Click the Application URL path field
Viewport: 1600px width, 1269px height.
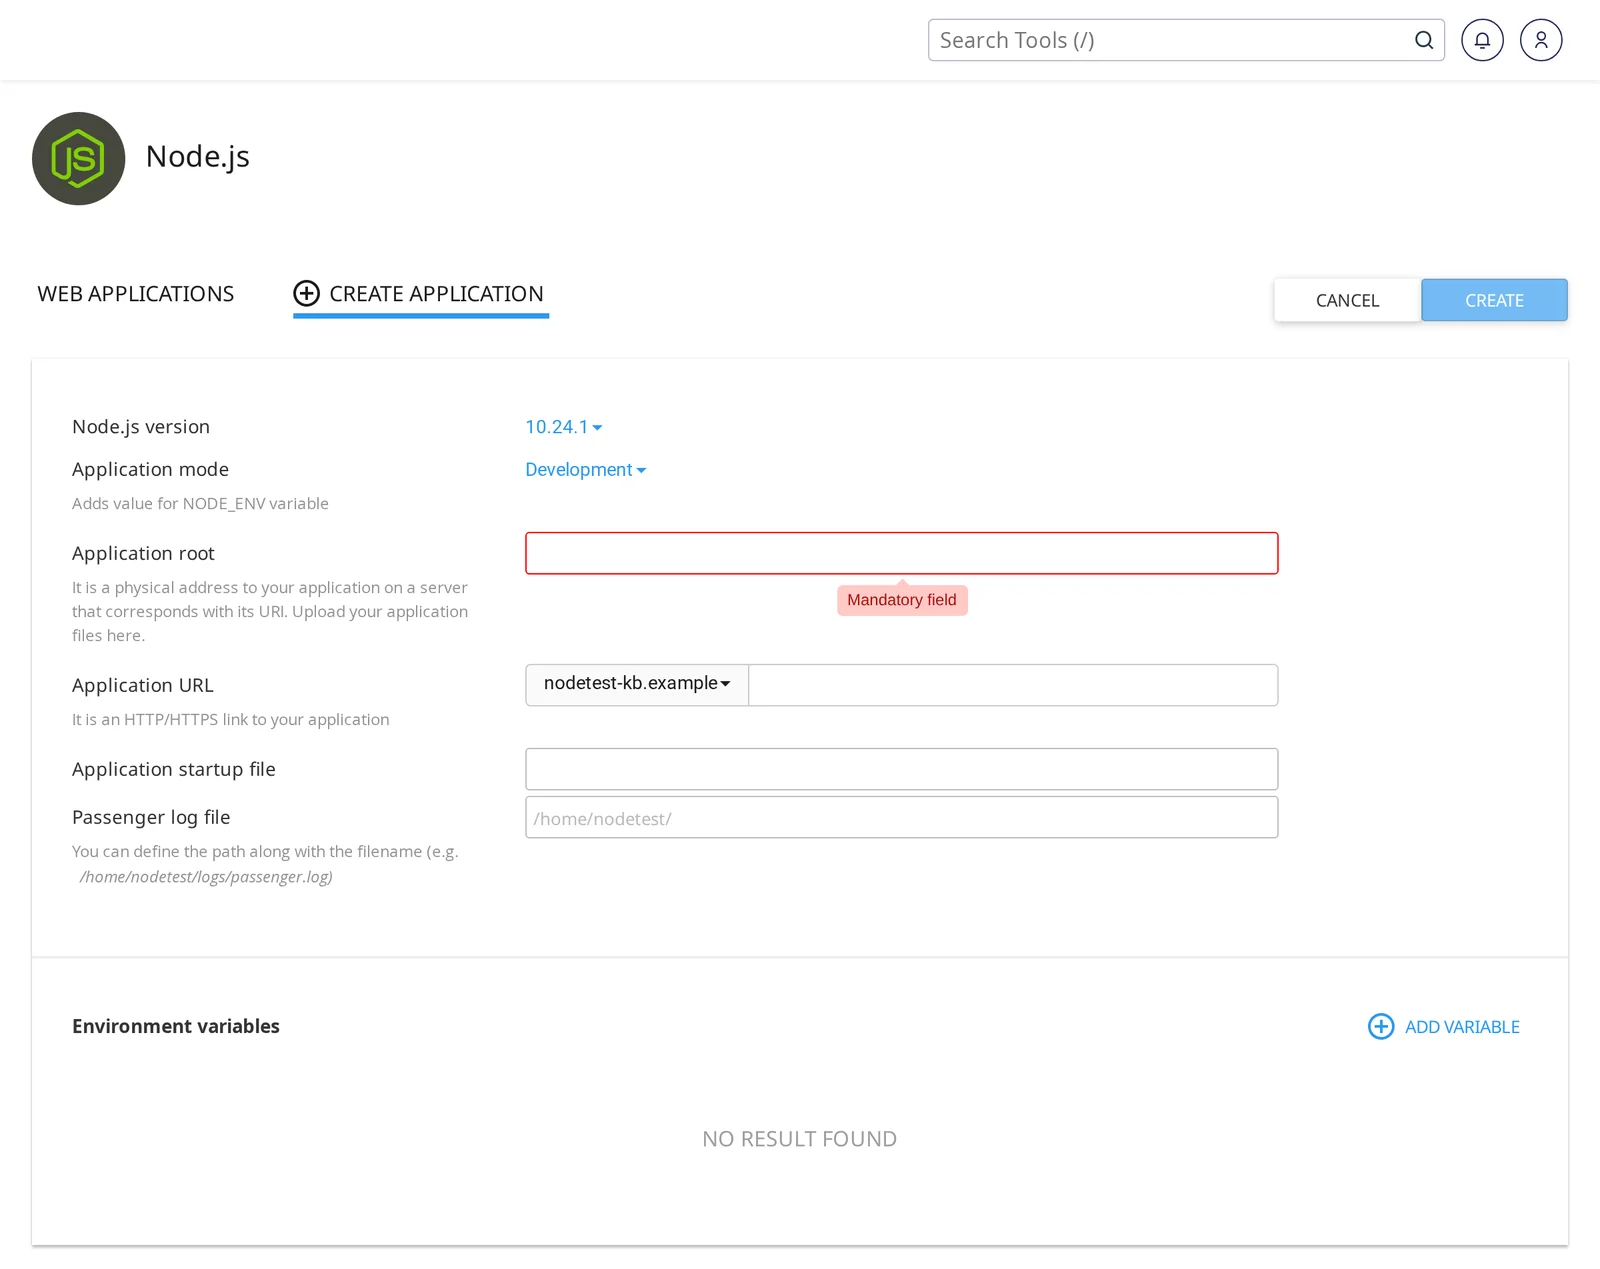pyautogui.click(x=1013, y=685)
